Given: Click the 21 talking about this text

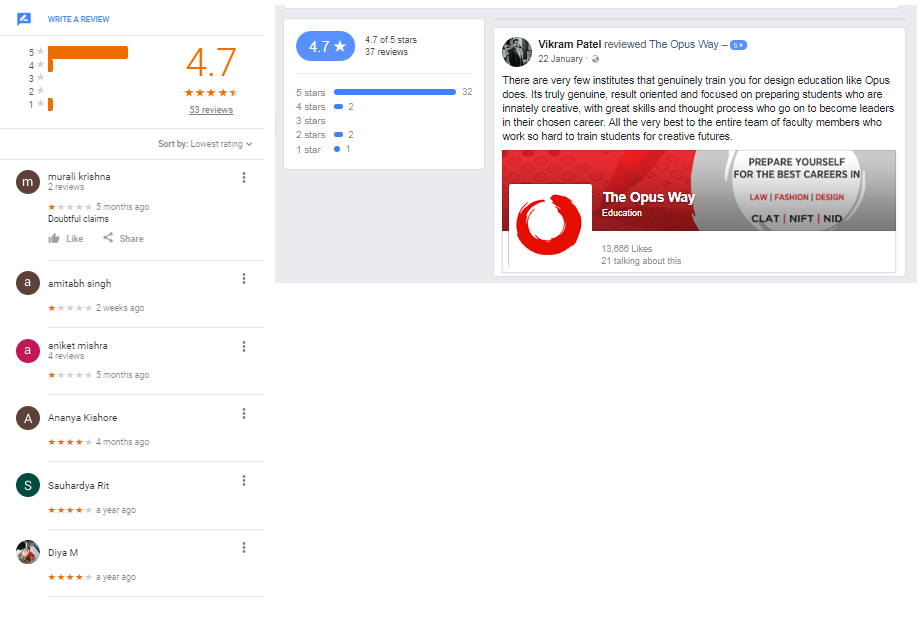Looking at the screenshot, I should [x=641, y=261].
